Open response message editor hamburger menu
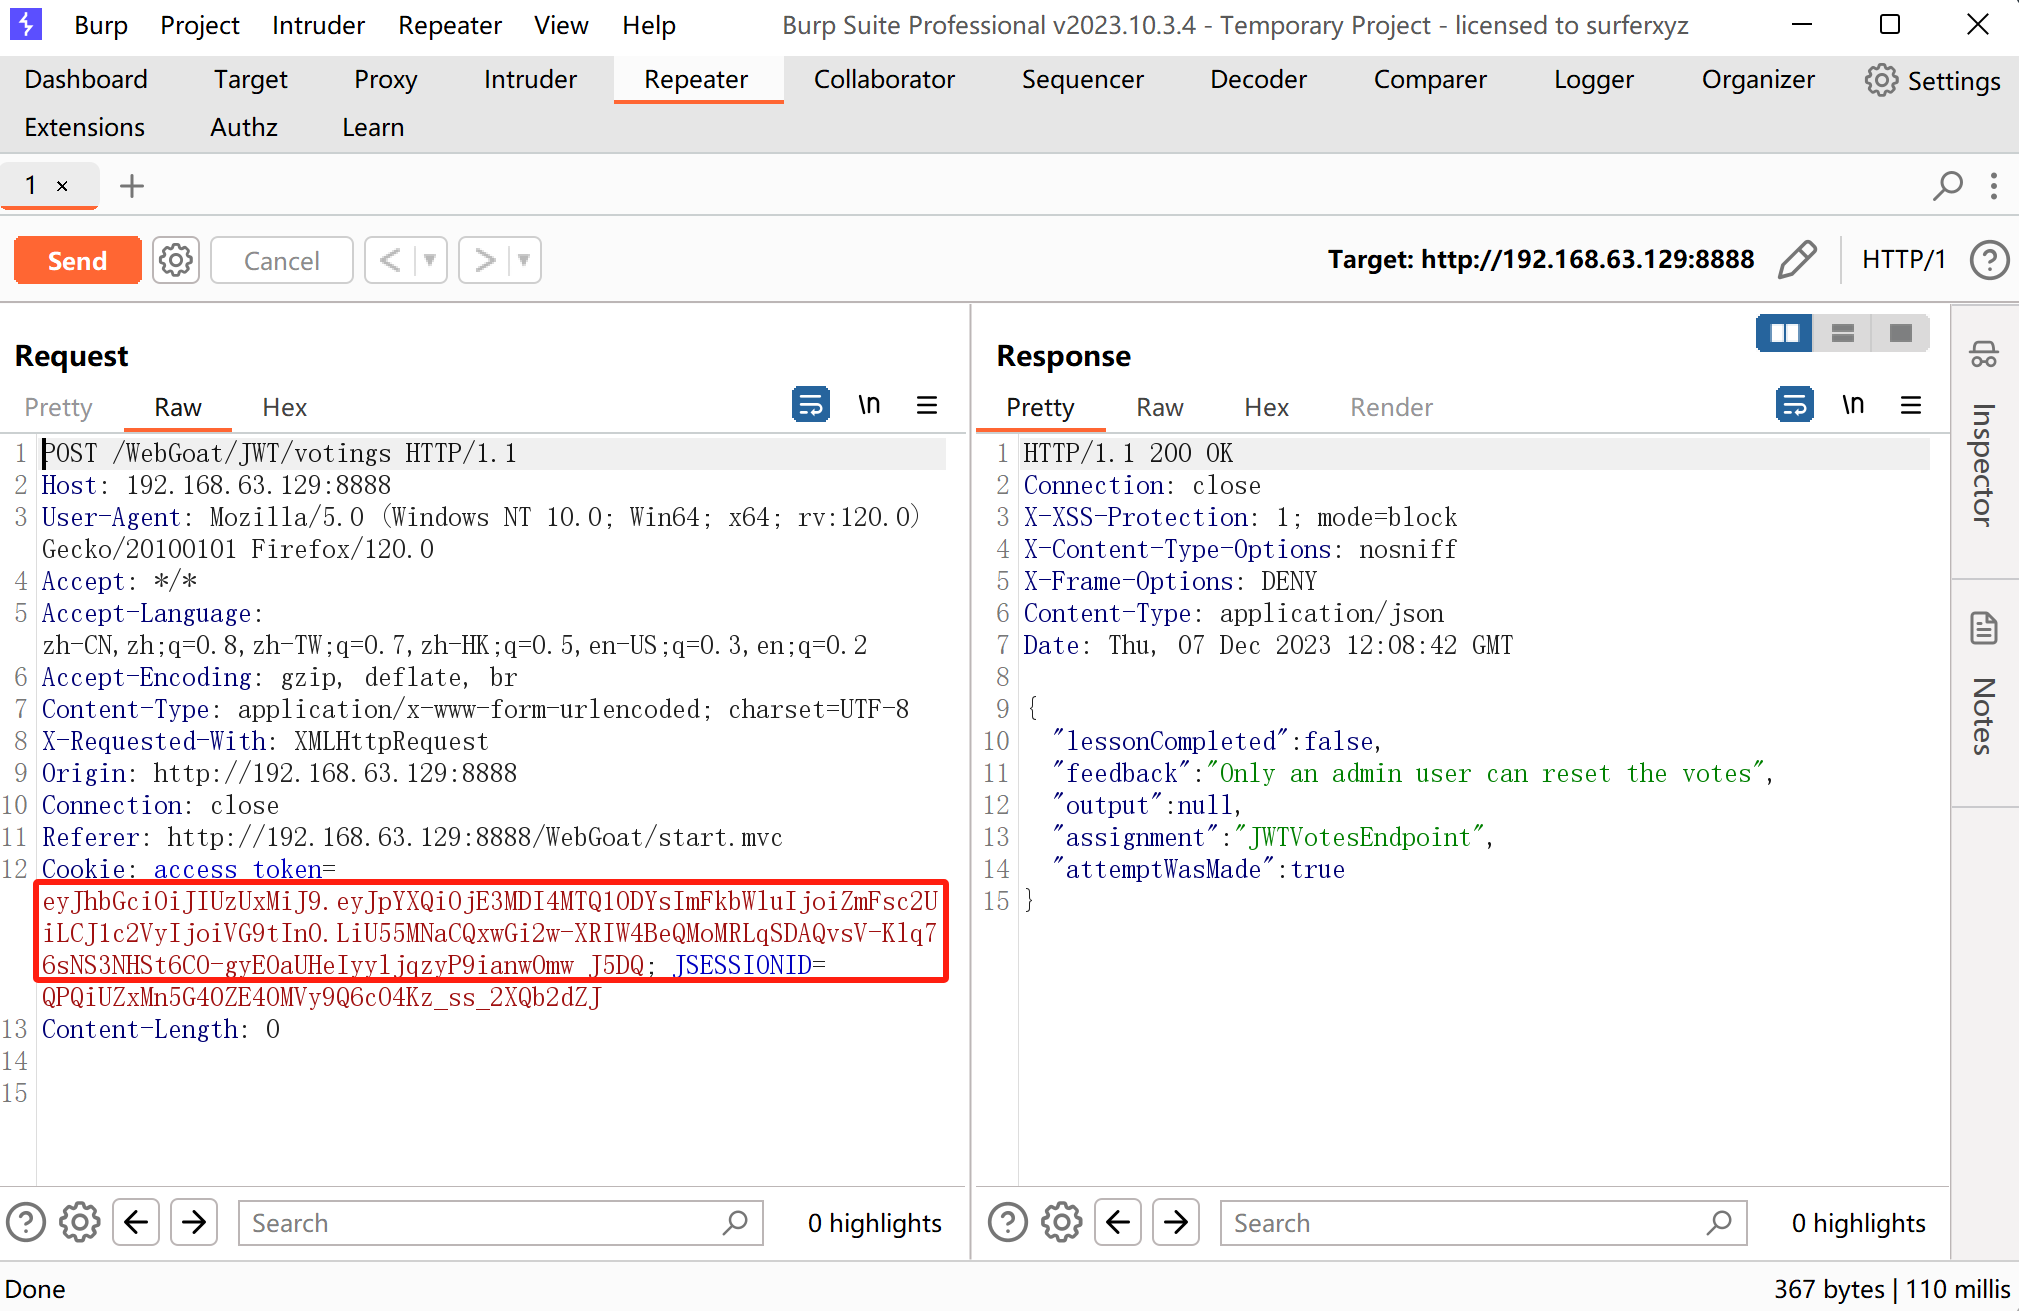 [1911, 405]
